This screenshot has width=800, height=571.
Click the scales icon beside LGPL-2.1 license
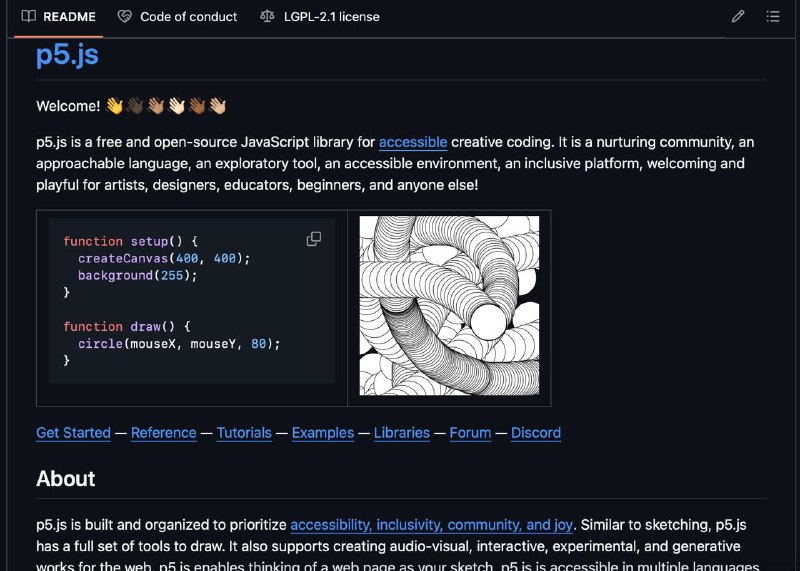pyautogui.click(x=267, y=16)
